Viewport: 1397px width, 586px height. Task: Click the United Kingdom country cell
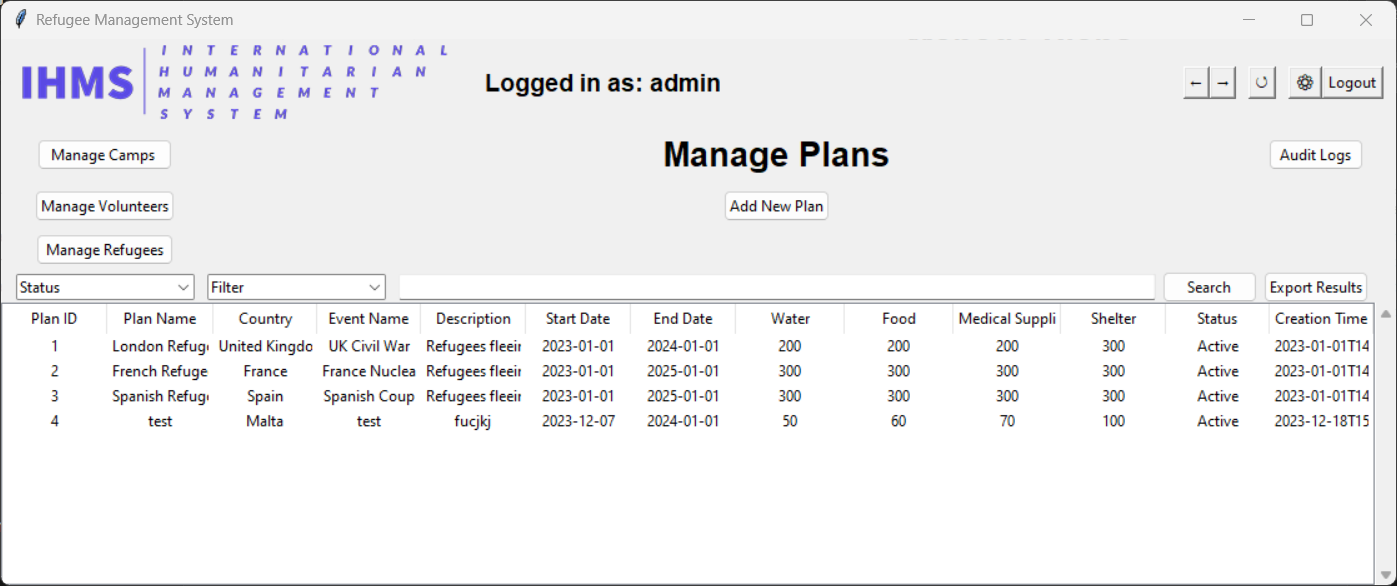(x=265, y=346)
